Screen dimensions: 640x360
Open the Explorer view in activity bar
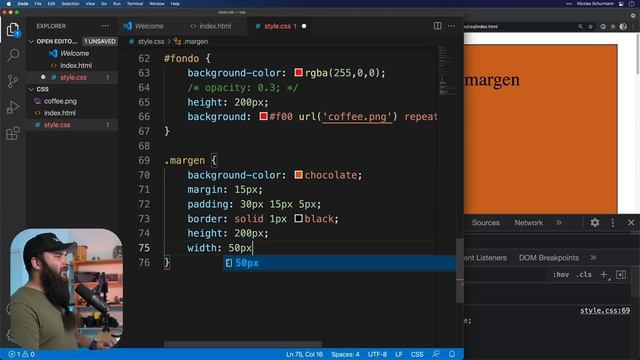click(13, 29)
